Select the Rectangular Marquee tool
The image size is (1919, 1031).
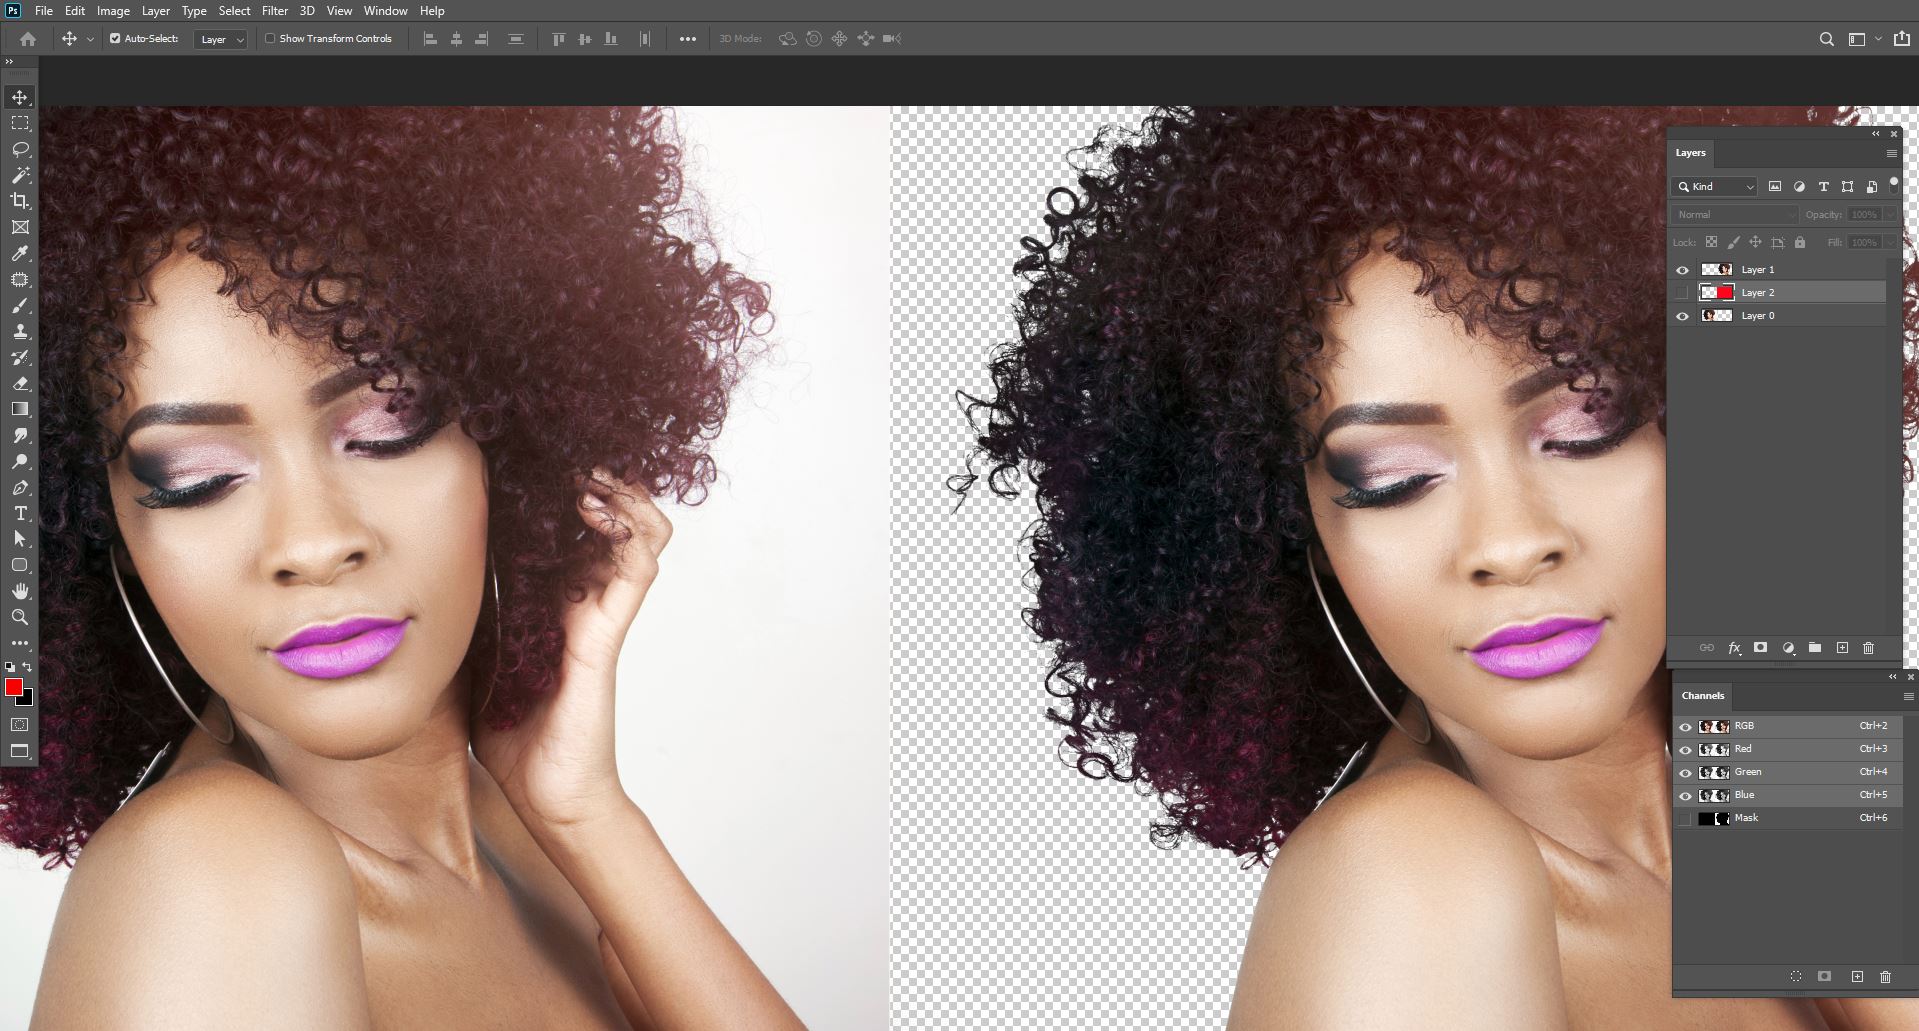pos(20,123)
